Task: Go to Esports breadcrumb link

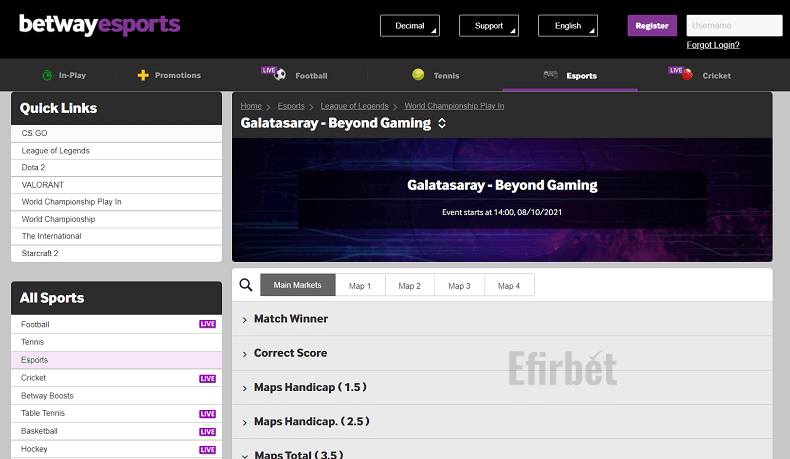Action: pyautogui.click(x=291, y=106)
